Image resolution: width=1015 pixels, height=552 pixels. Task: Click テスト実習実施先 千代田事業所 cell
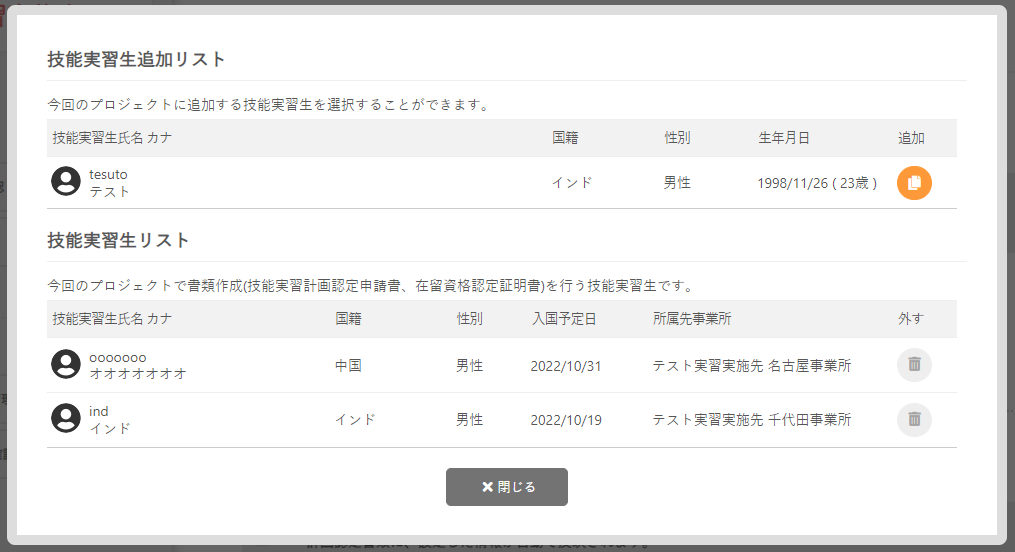tap(751, 420)
